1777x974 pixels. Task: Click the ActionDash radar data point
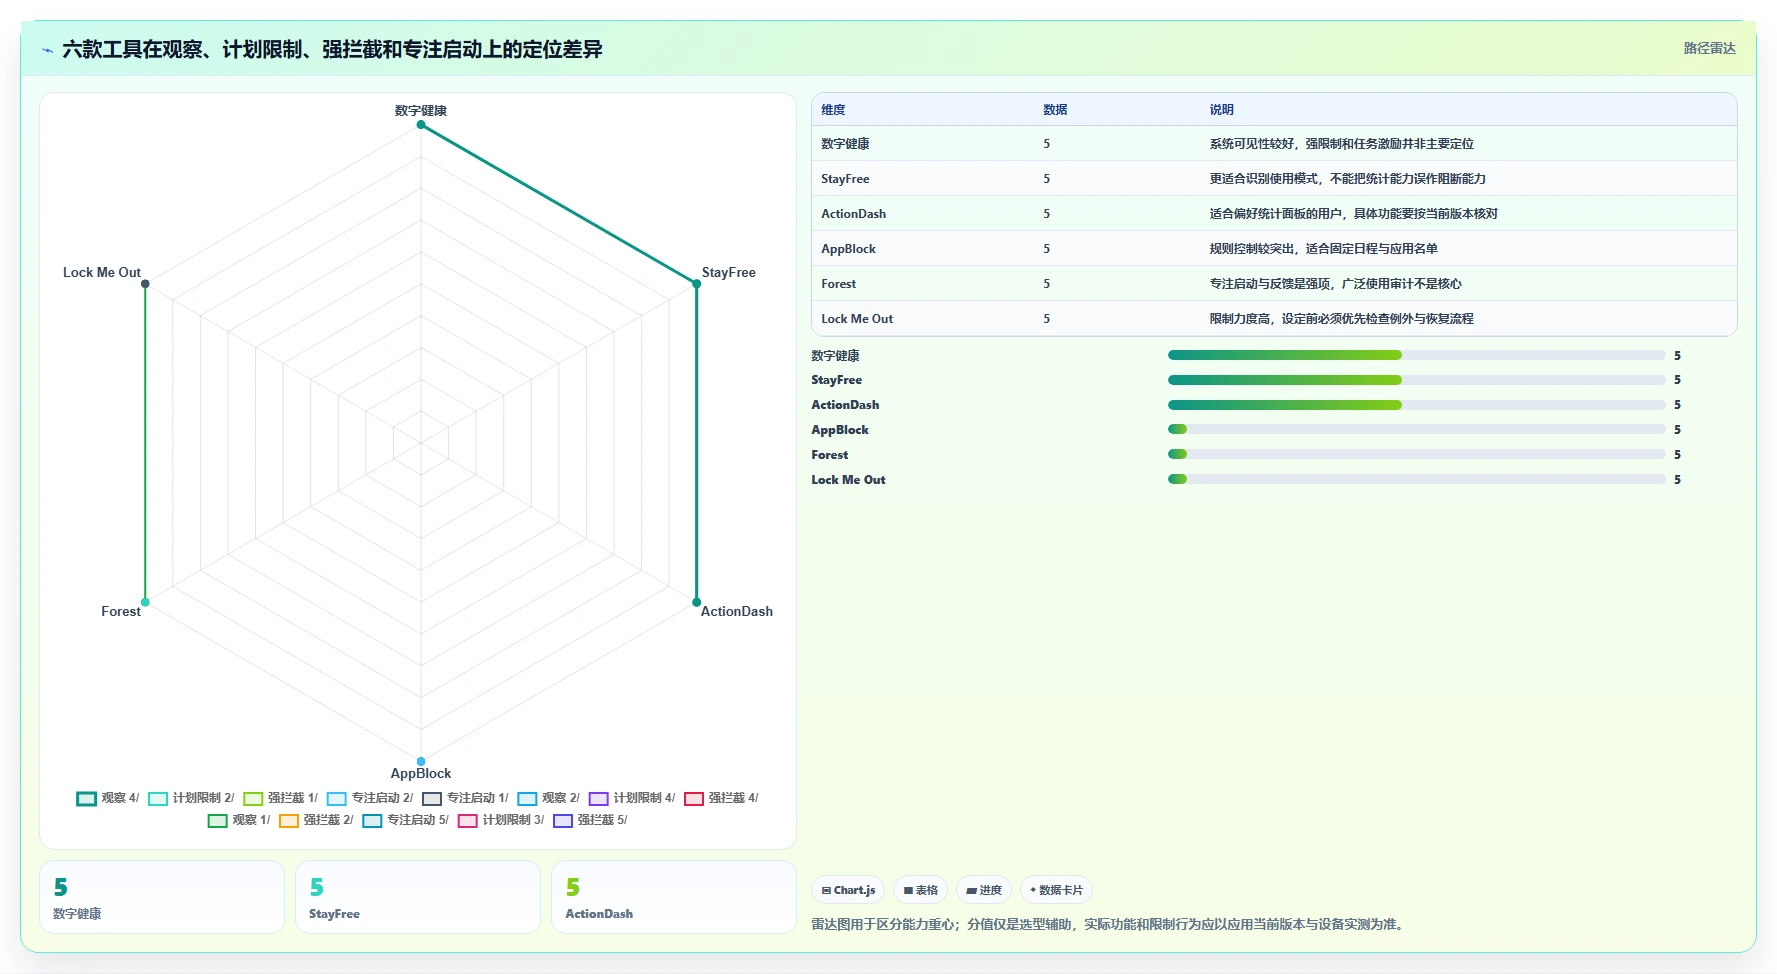click(x=697, y=602)
